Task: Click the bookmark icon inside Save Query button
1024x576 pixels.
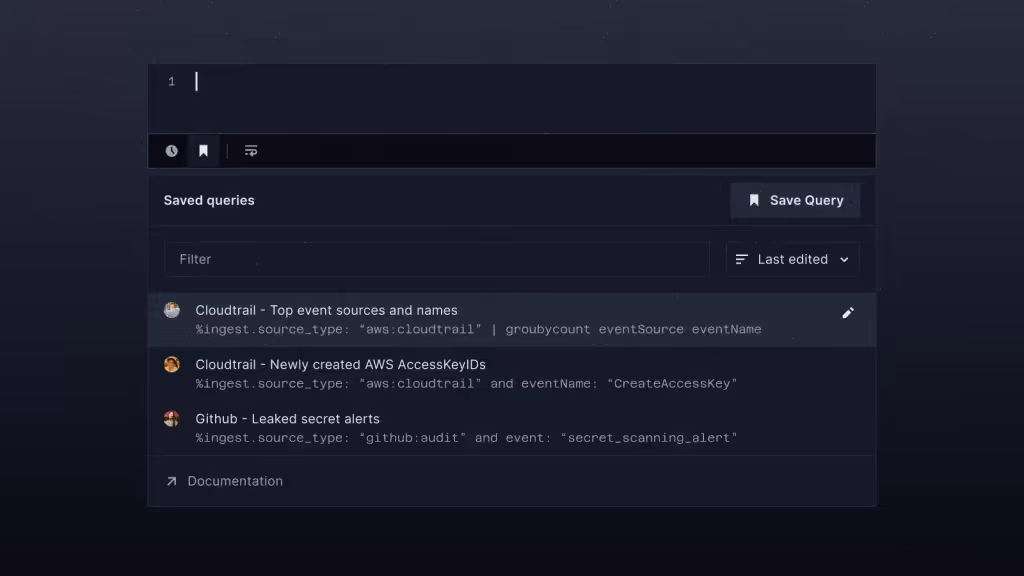Action: [x=754, y=200]
